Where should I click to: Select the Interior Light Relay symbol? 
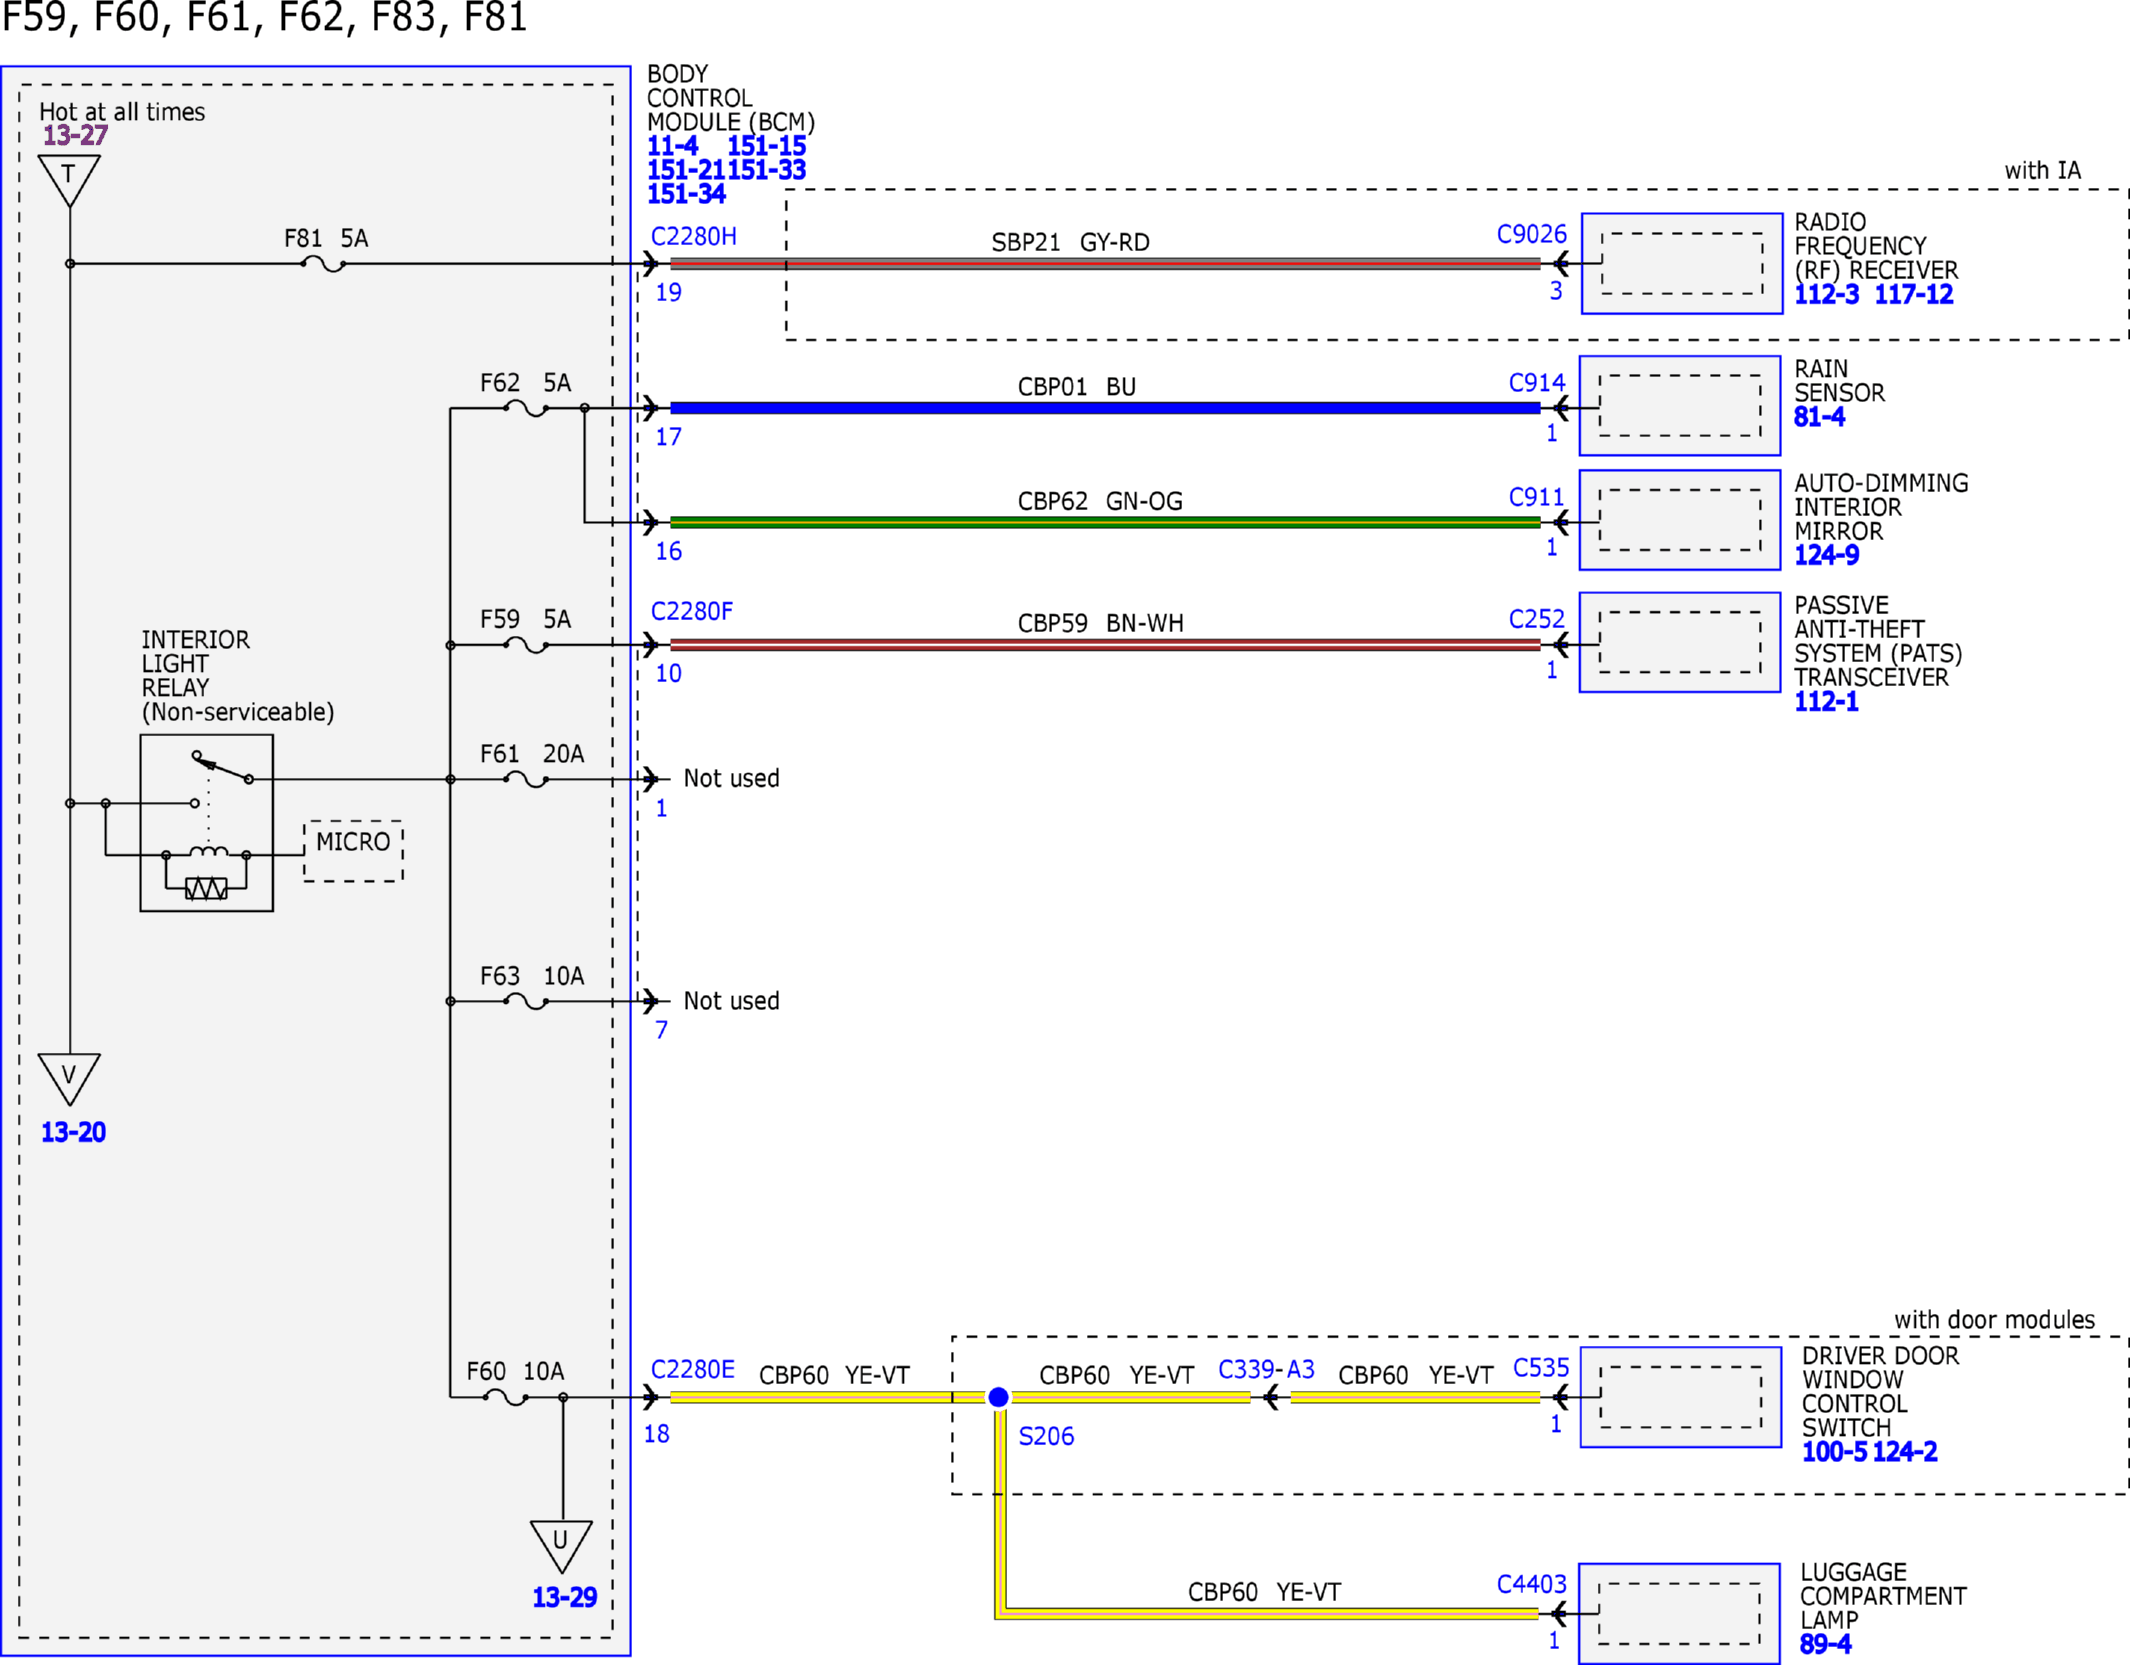pos(206,823)
